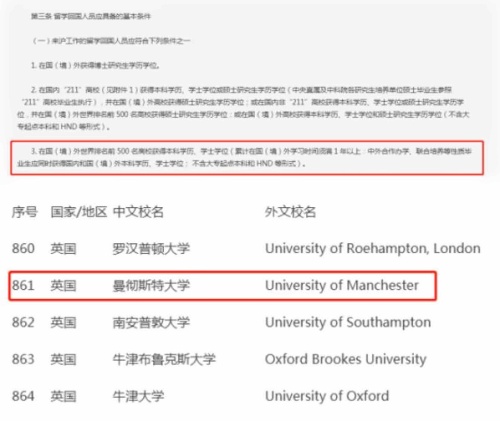500x421 pixels.
Task: Select 南安普敦大学 cell
Action: pyautogui.click(x=151, y=323)
